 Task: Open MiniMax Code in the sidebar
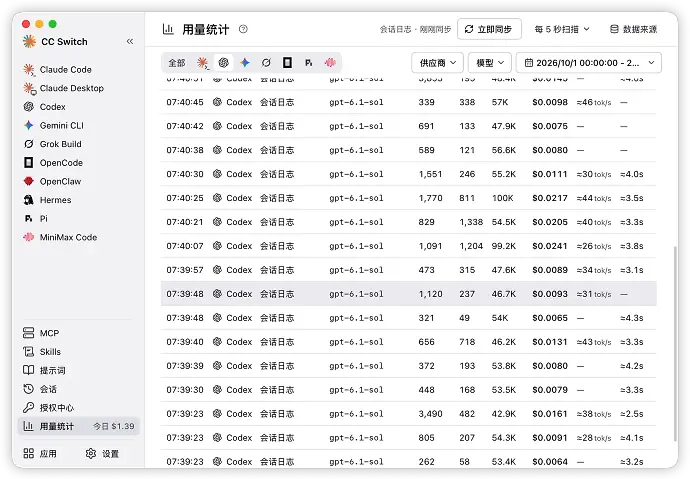60,237
